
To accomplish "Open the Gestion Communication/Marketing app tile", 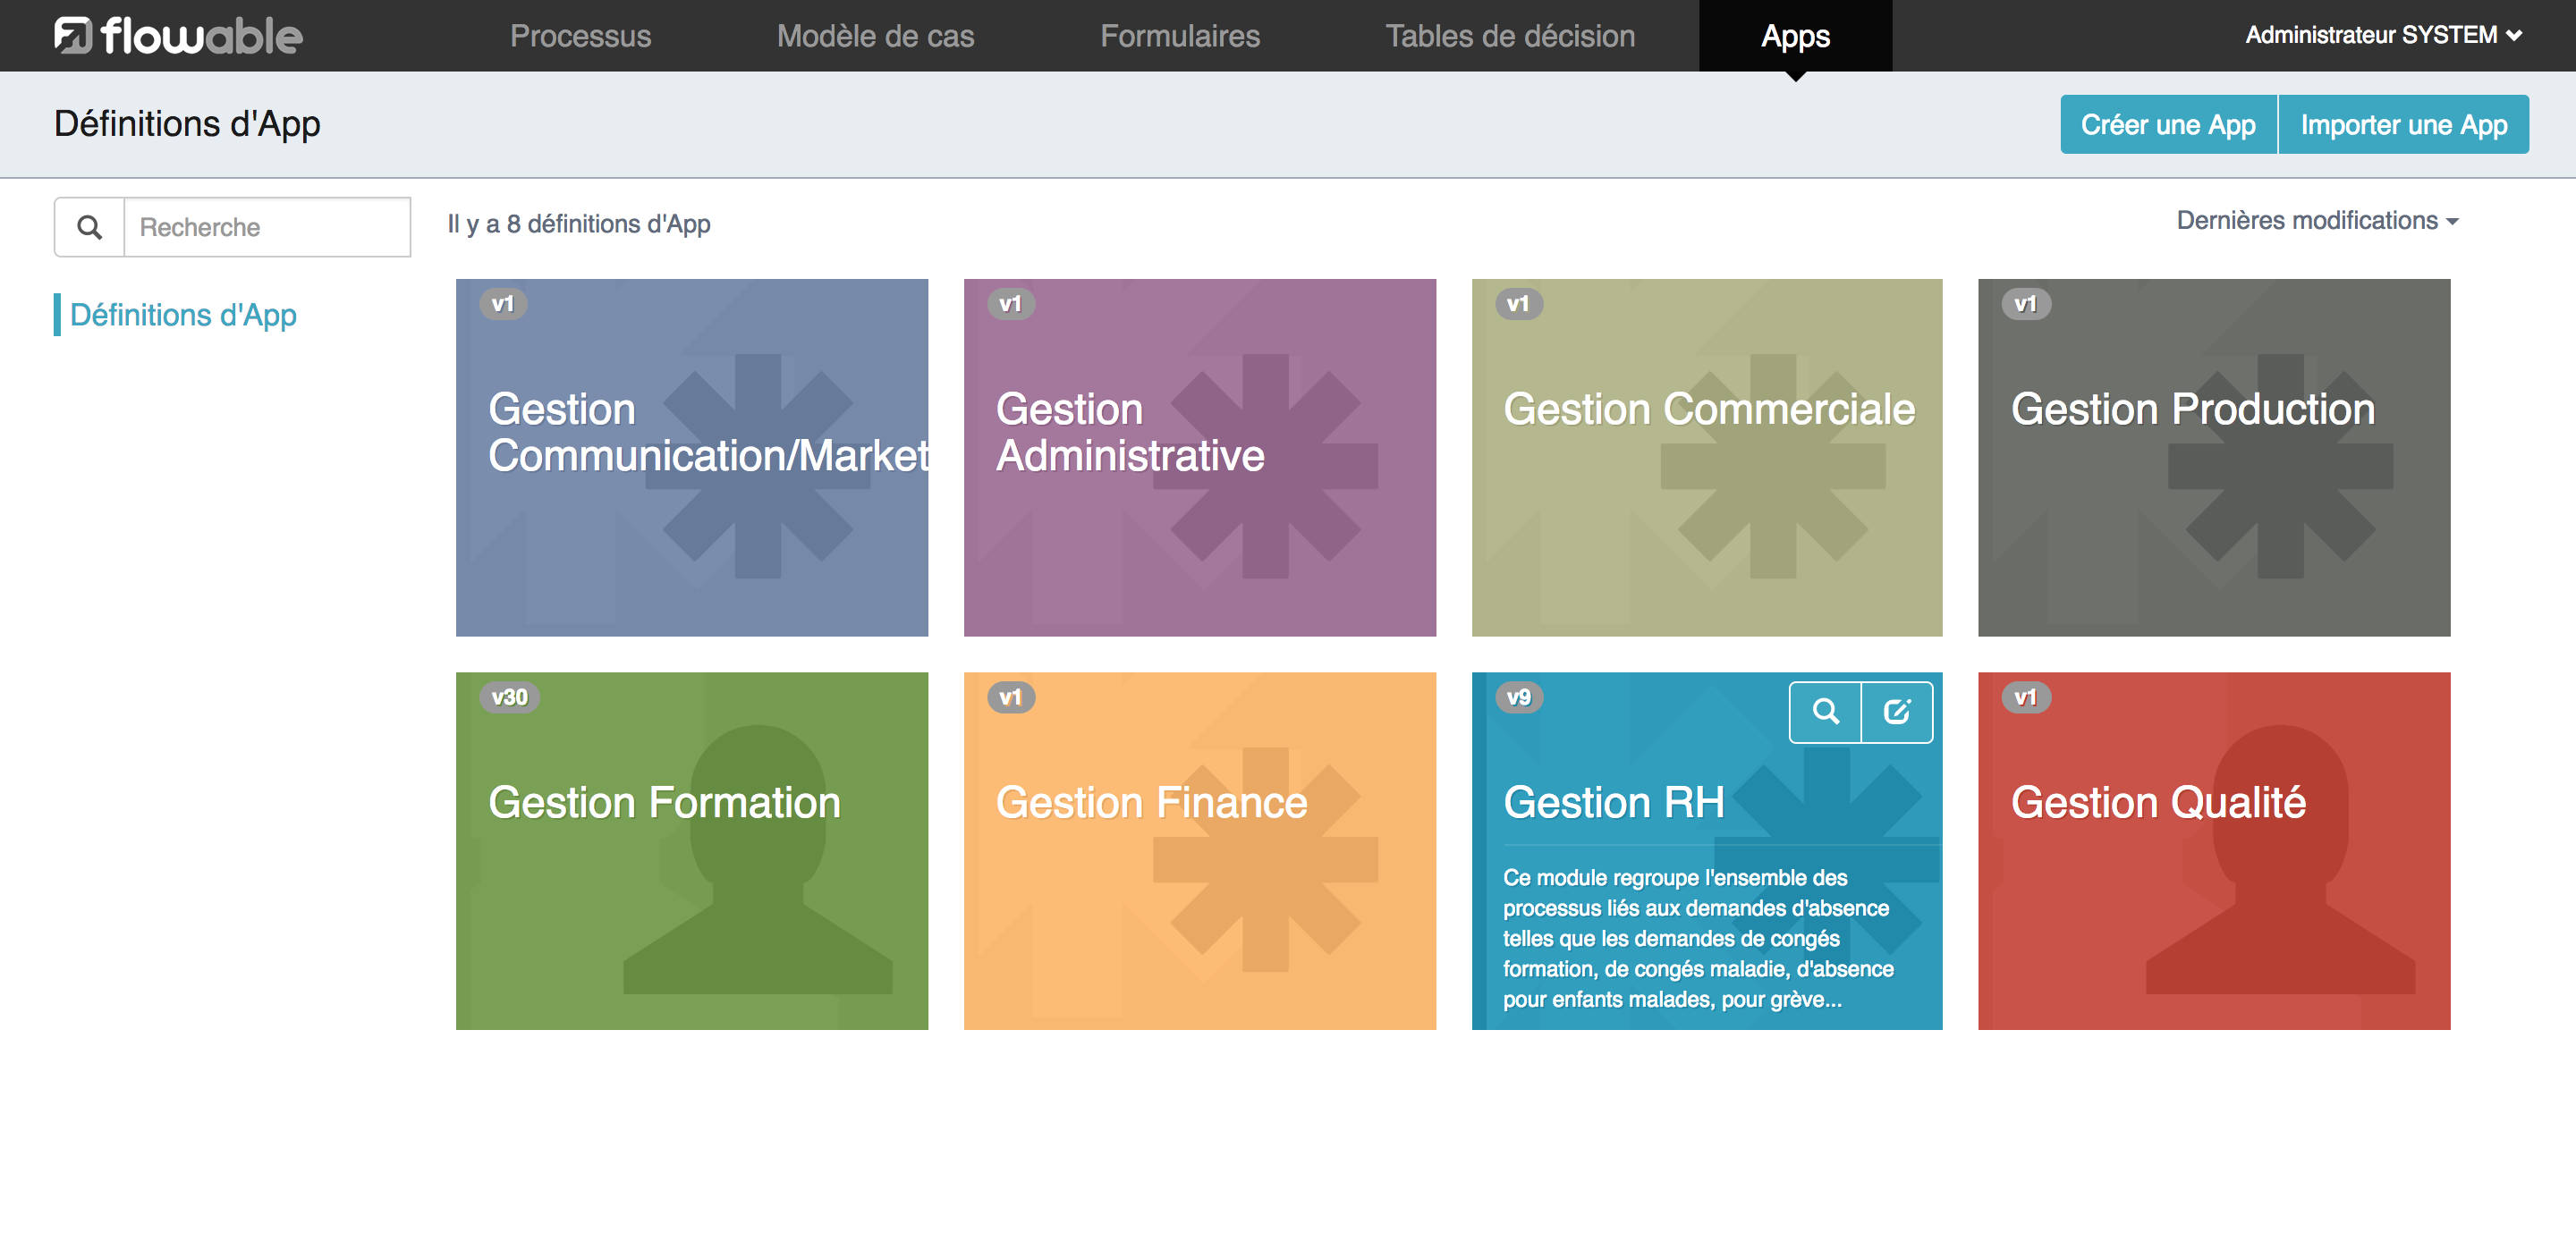I will click(692, 457).
